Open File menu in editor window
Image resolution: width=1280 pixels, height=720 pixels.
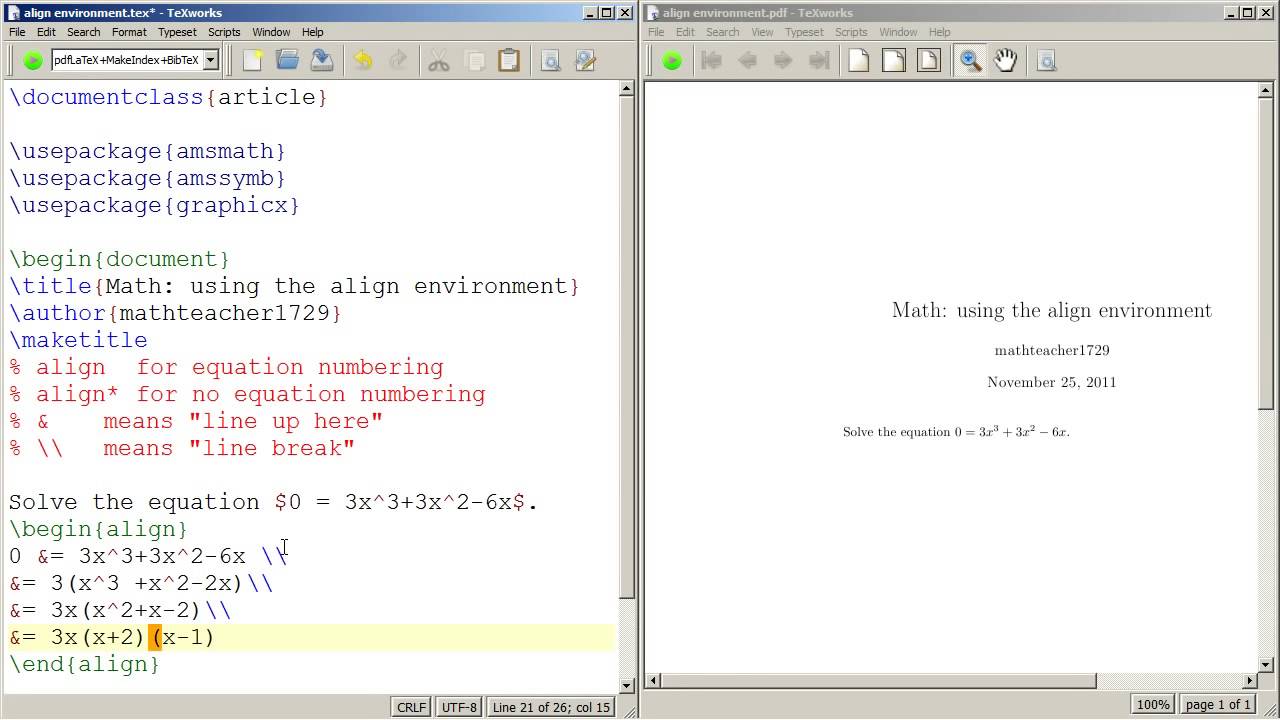pos(17,32)
